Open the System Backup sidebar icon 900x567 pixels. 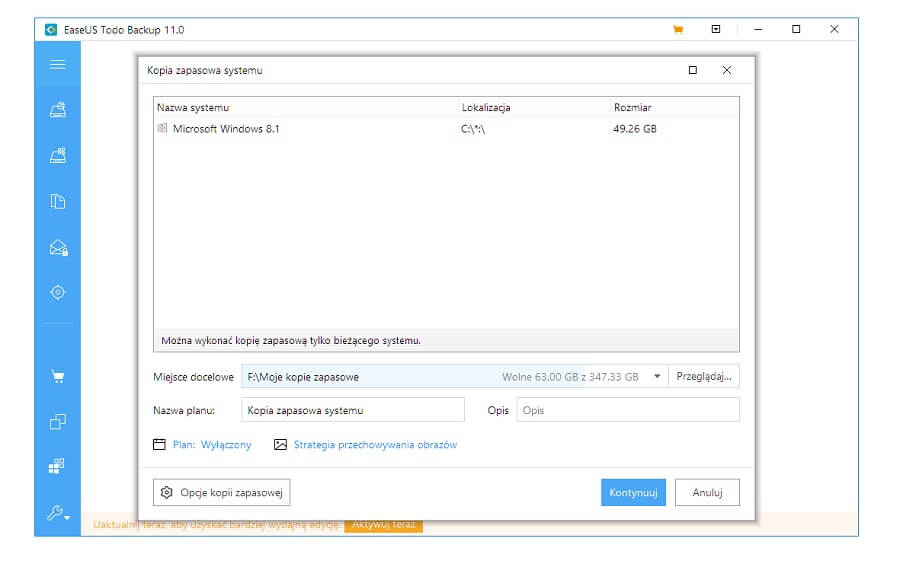click(57, 155)
